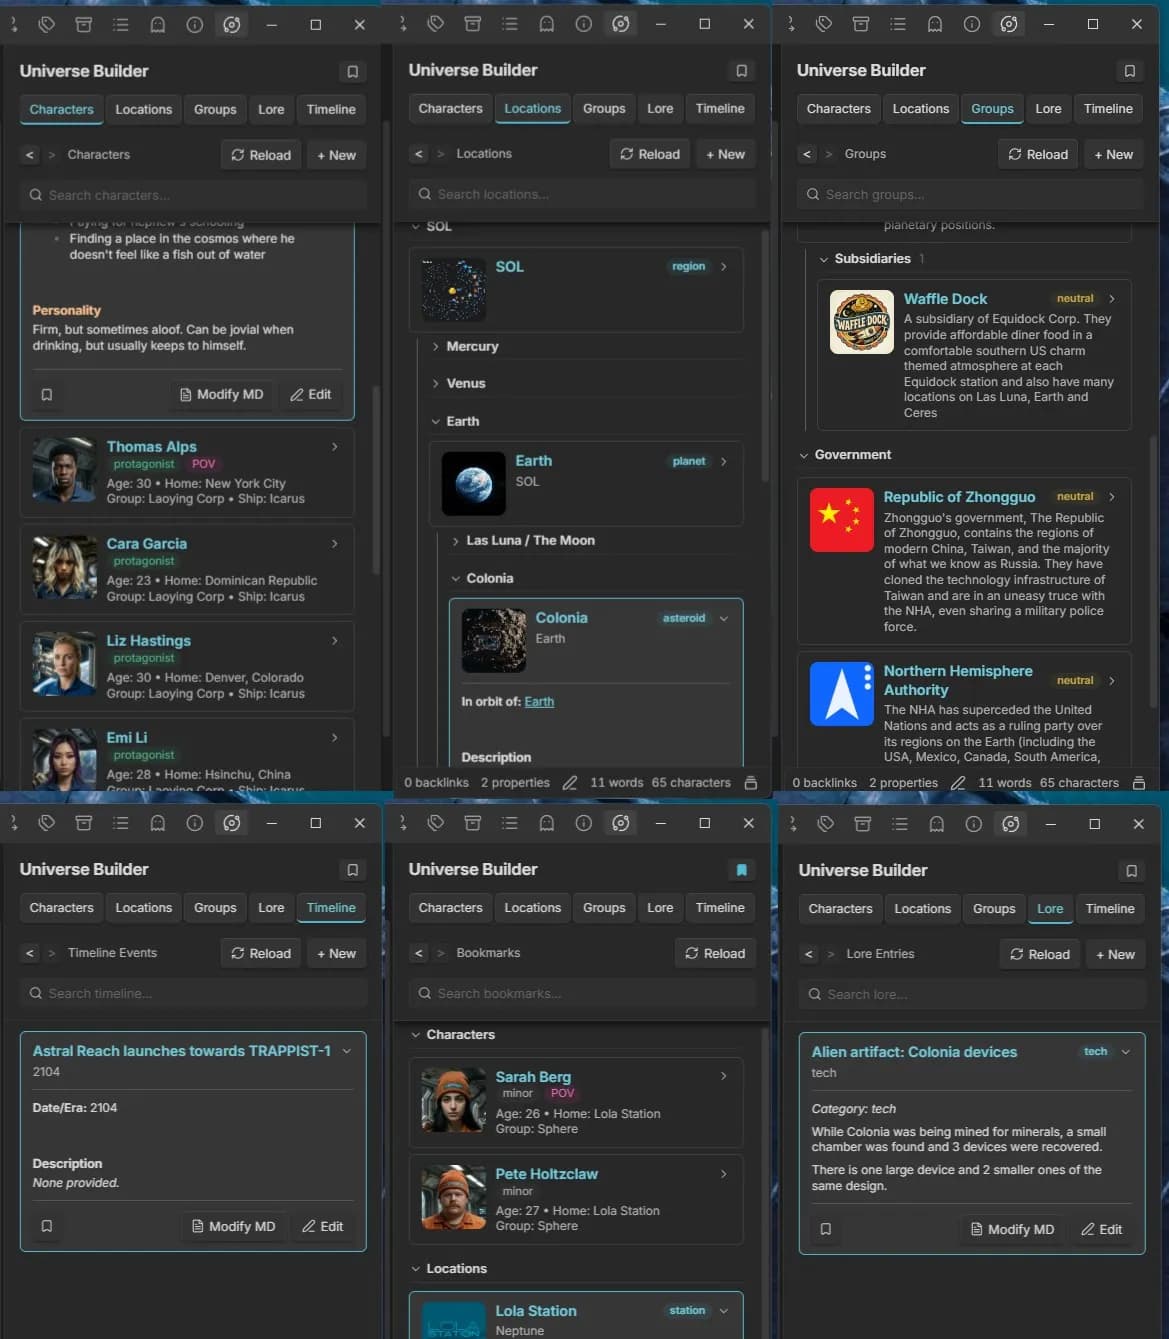Click the outline list icon in the Lore window
This screenshot has height=1339, width=1169.
pyautogui.click(x=900, y=824)
